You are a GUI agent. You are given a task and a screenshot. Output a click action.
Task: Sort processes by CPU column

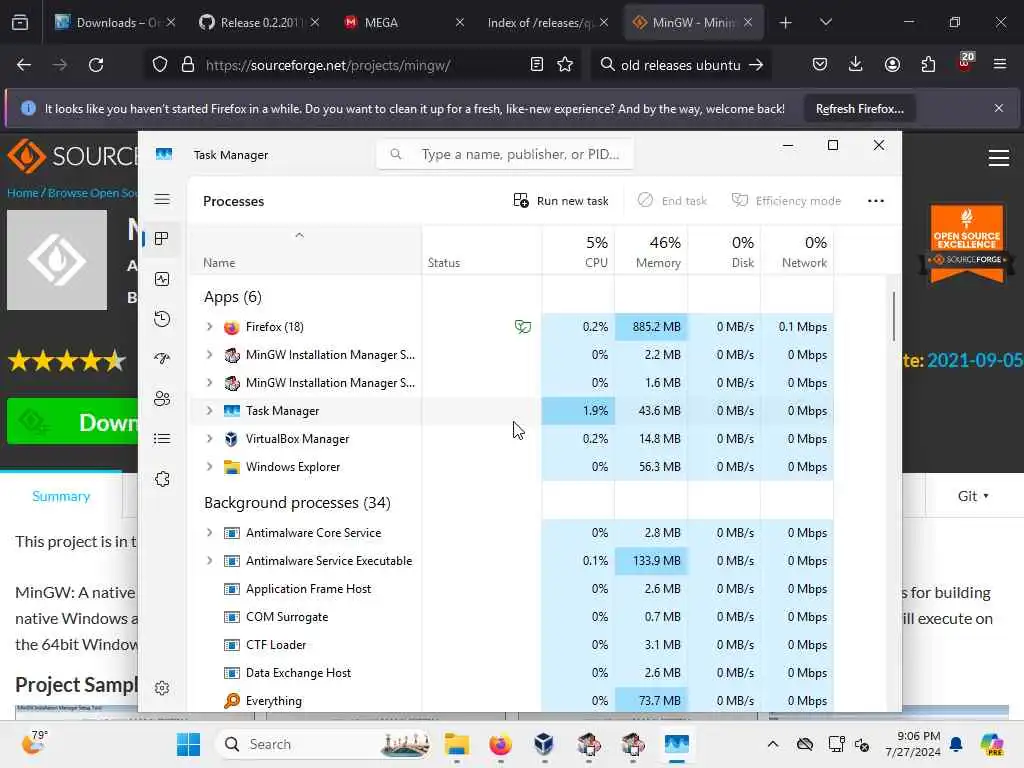pos(578,251)
